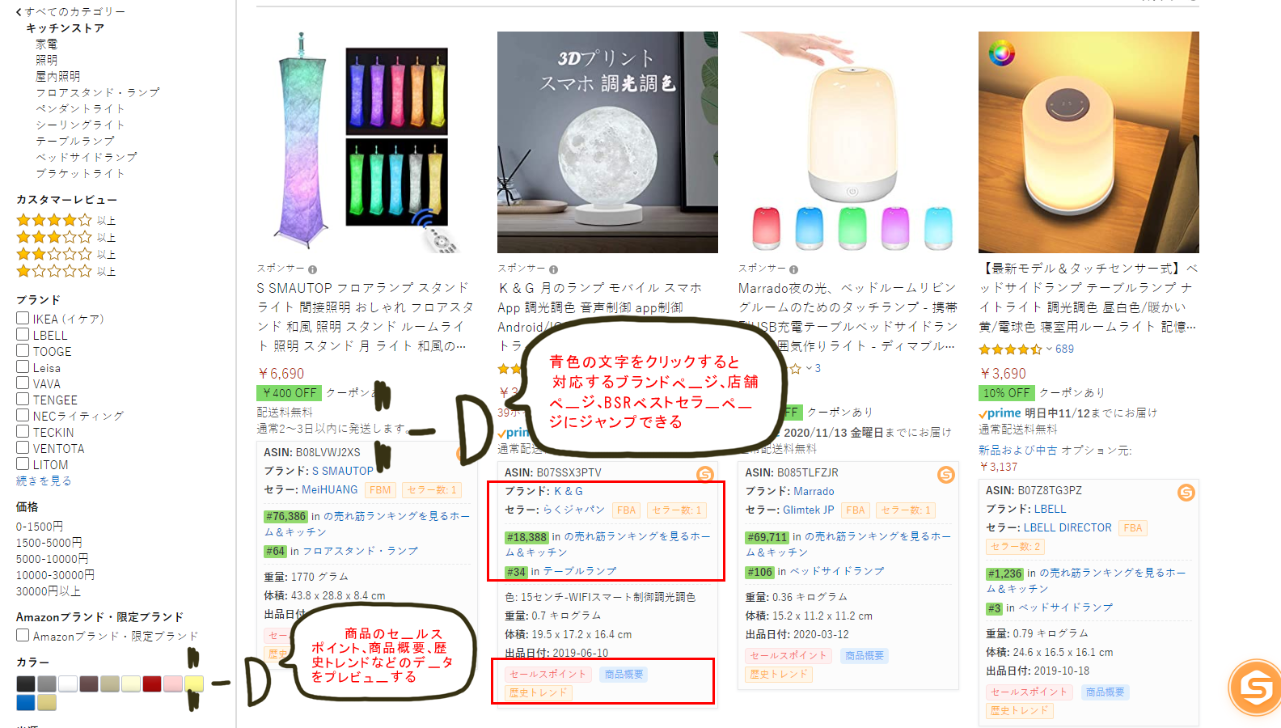Click info icon beside S SMAUTOP sponsor label
Screen dimensions: 1281x728
[x=313, y=269]
